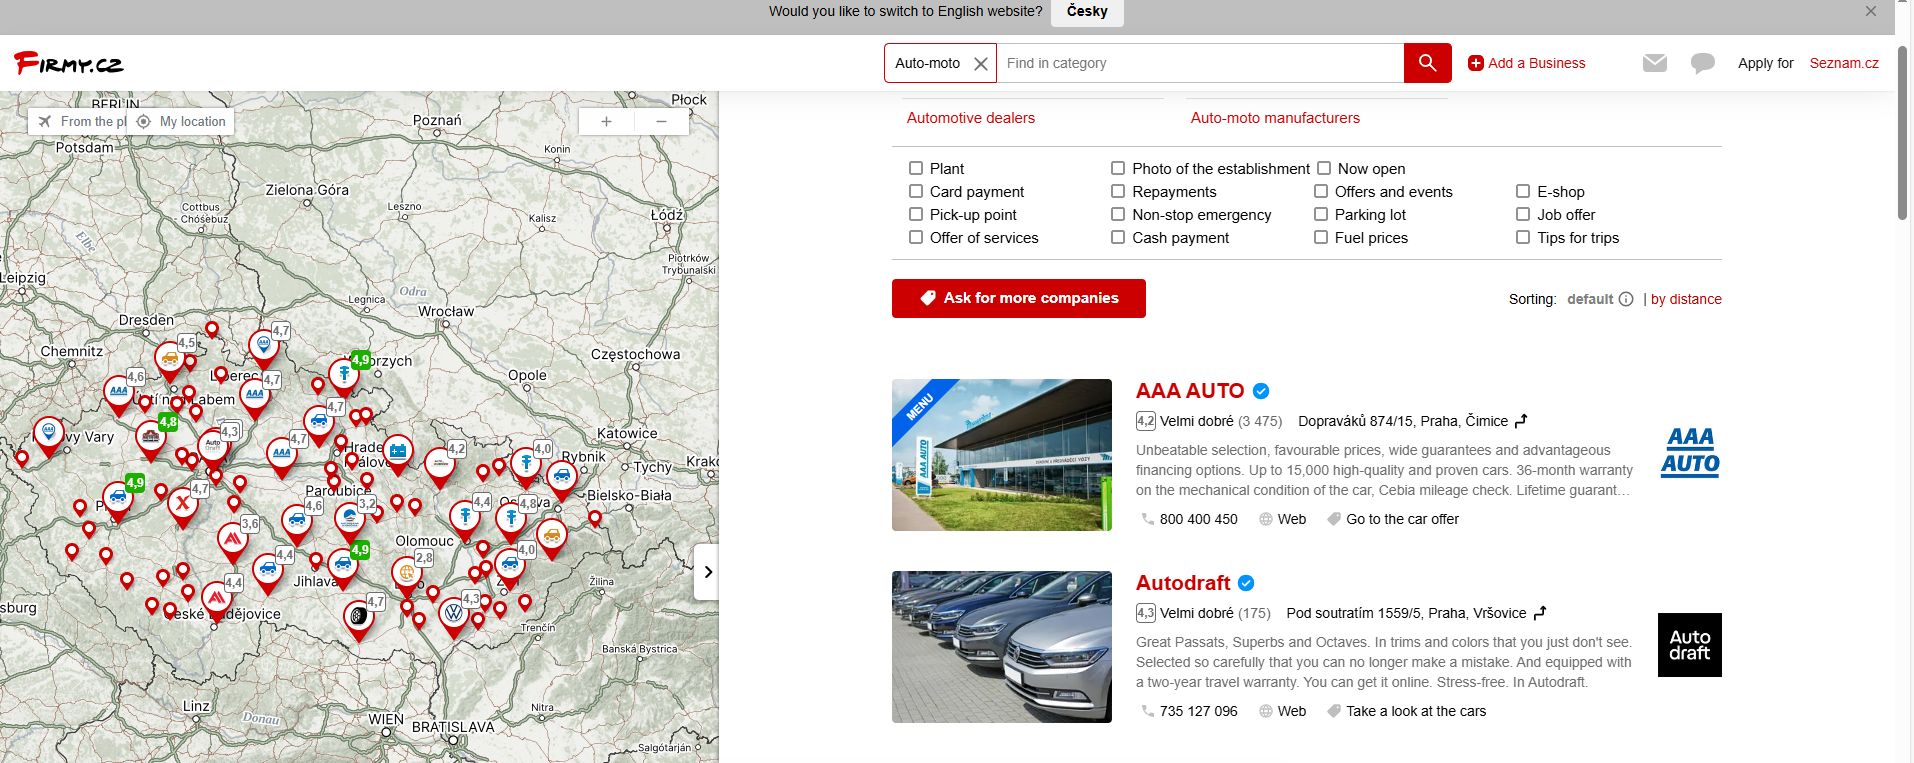Click the Firmy.cz logo
This screenshot has width=1914, height=763.
pos(68,63)
